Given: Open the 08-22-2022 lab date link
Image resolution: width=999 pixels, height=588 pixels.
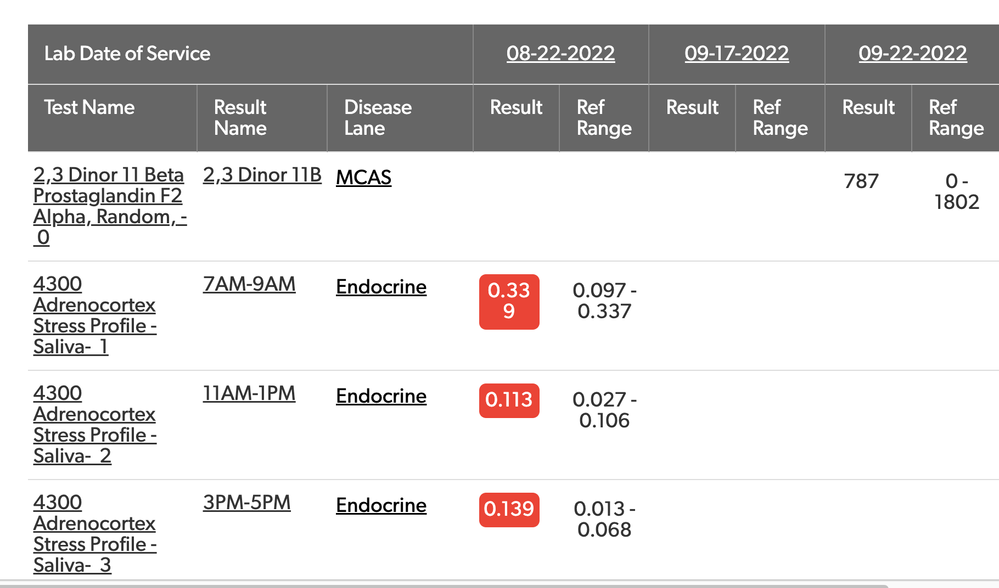Looking at the screenshot, I should [561, 54].
